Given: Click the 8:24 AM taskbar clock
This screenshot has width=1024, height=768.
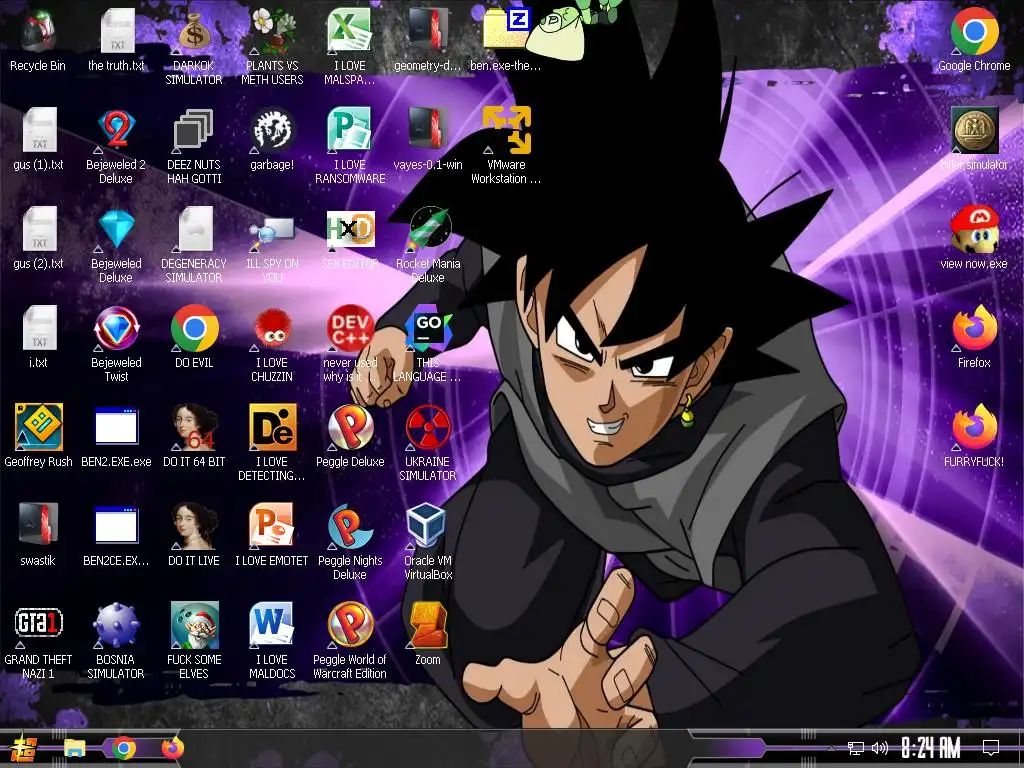Looking at the screenshot, I should coord(931,748).
